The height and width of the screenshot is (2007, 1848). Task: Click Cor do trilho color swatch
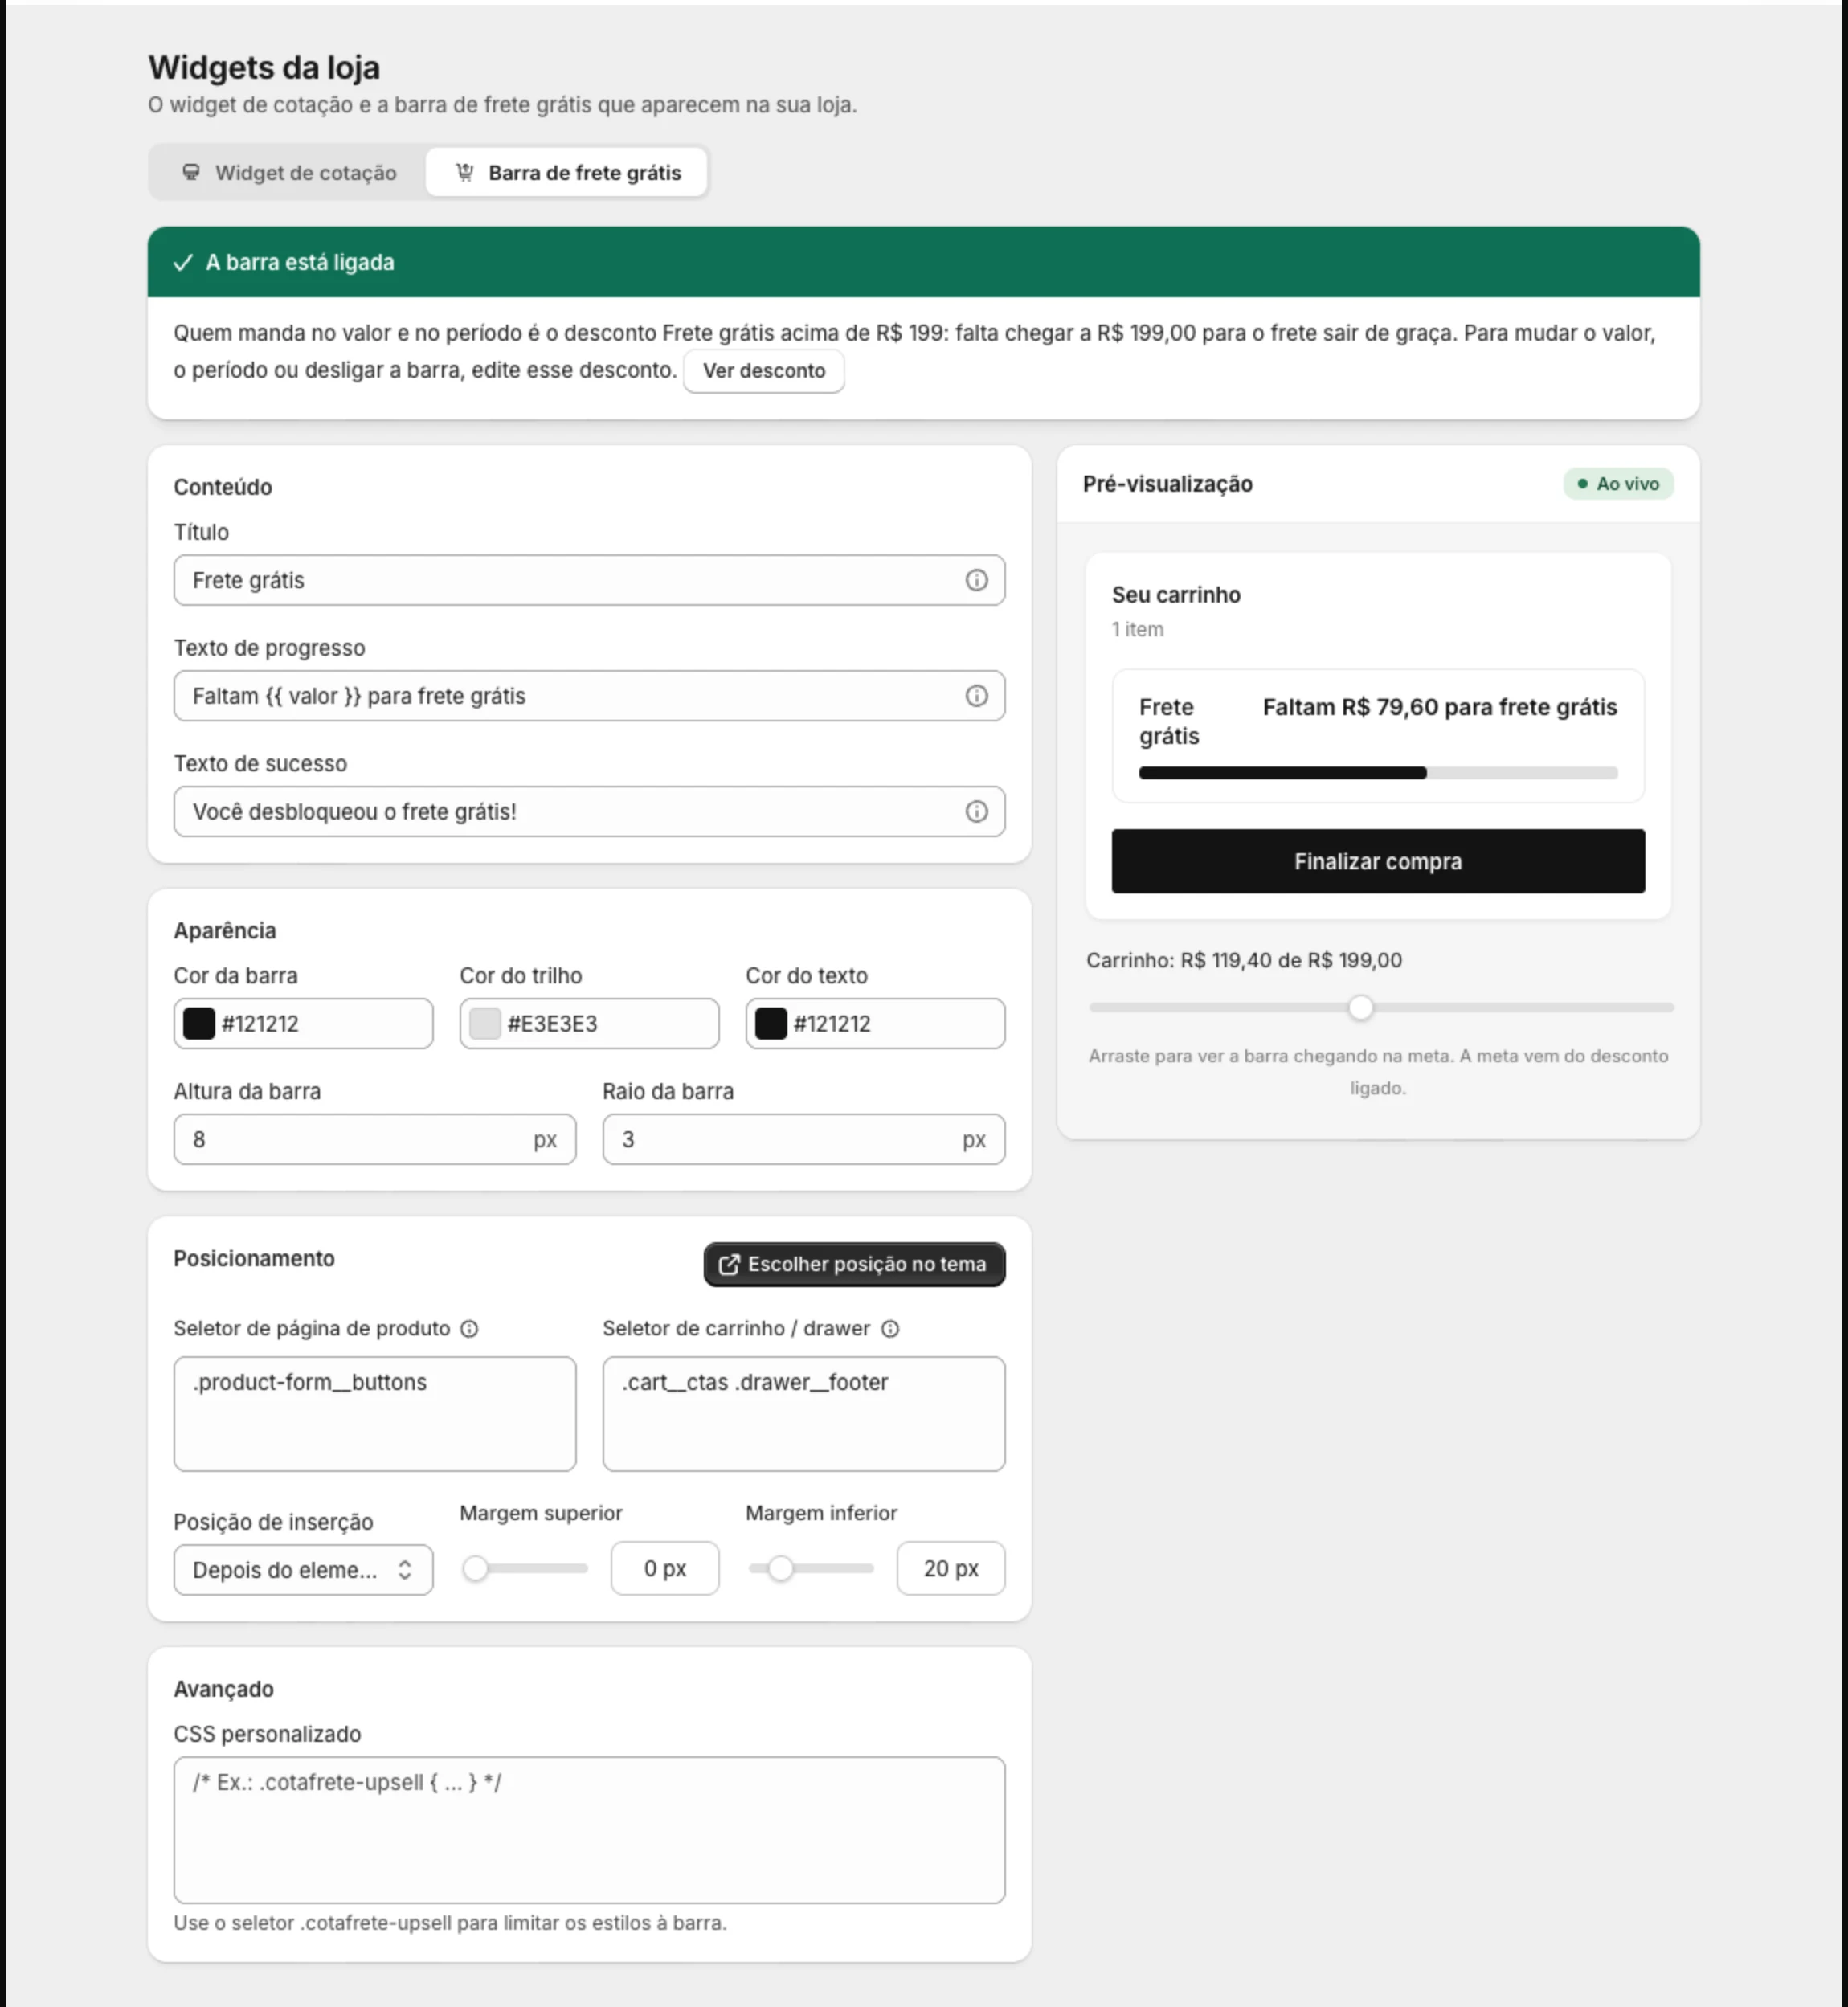click(485, 1023)
